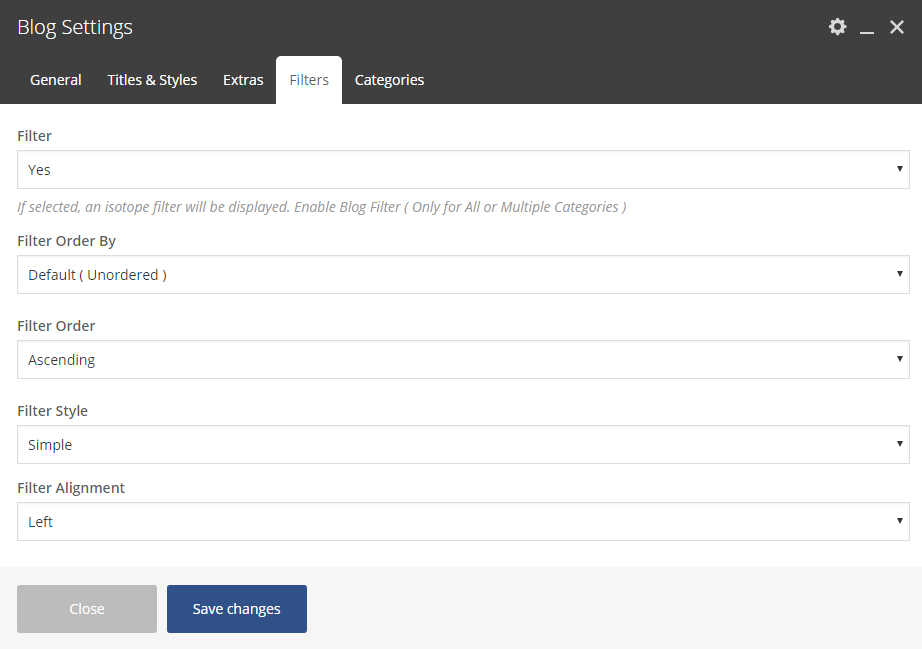Expand the Filter Order By dropdown

click(x=463, y=275)
